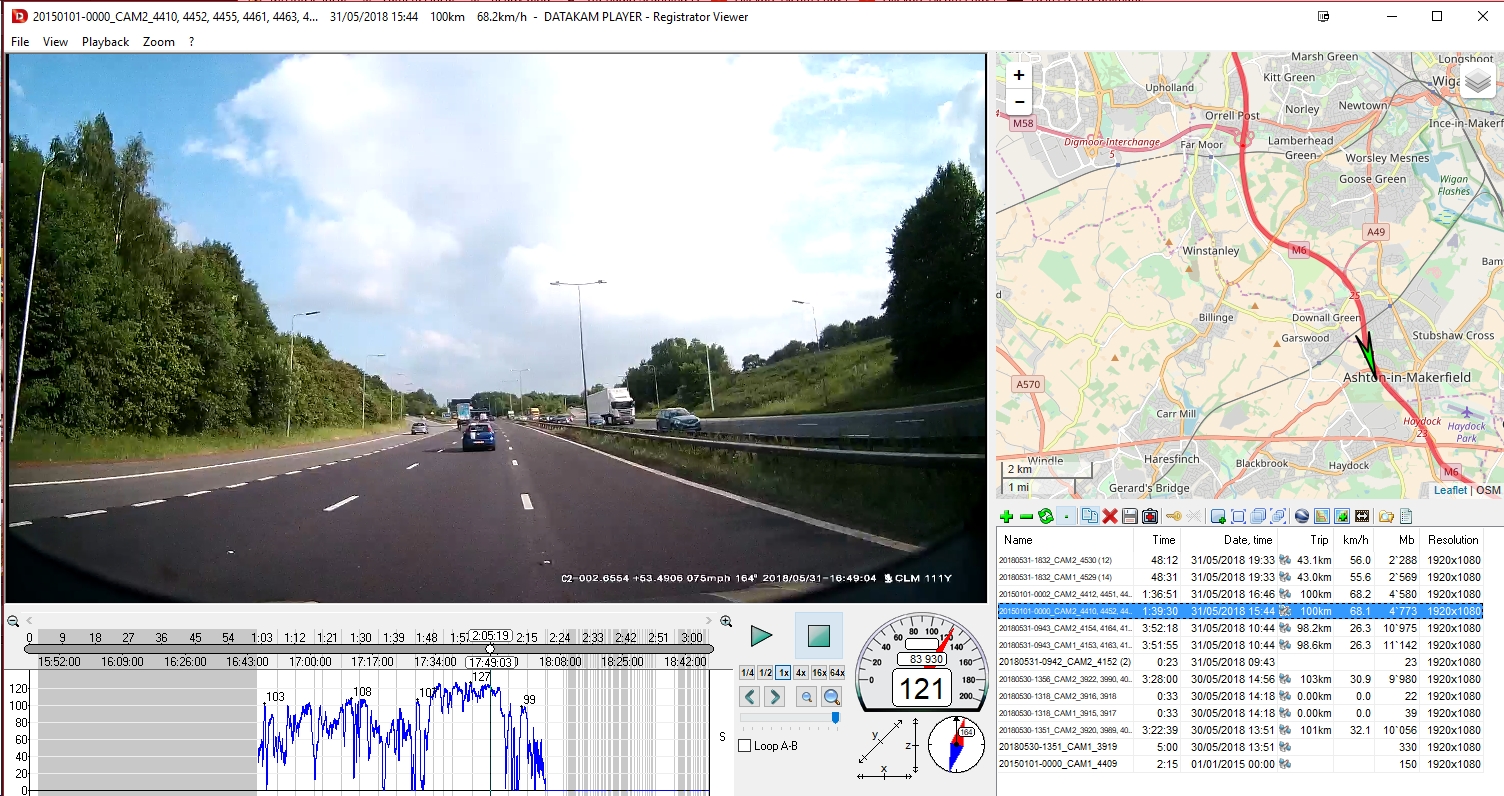Open the File menu
The width and height of the screenshot is (1504, 796).
click(x=20, y=42)
